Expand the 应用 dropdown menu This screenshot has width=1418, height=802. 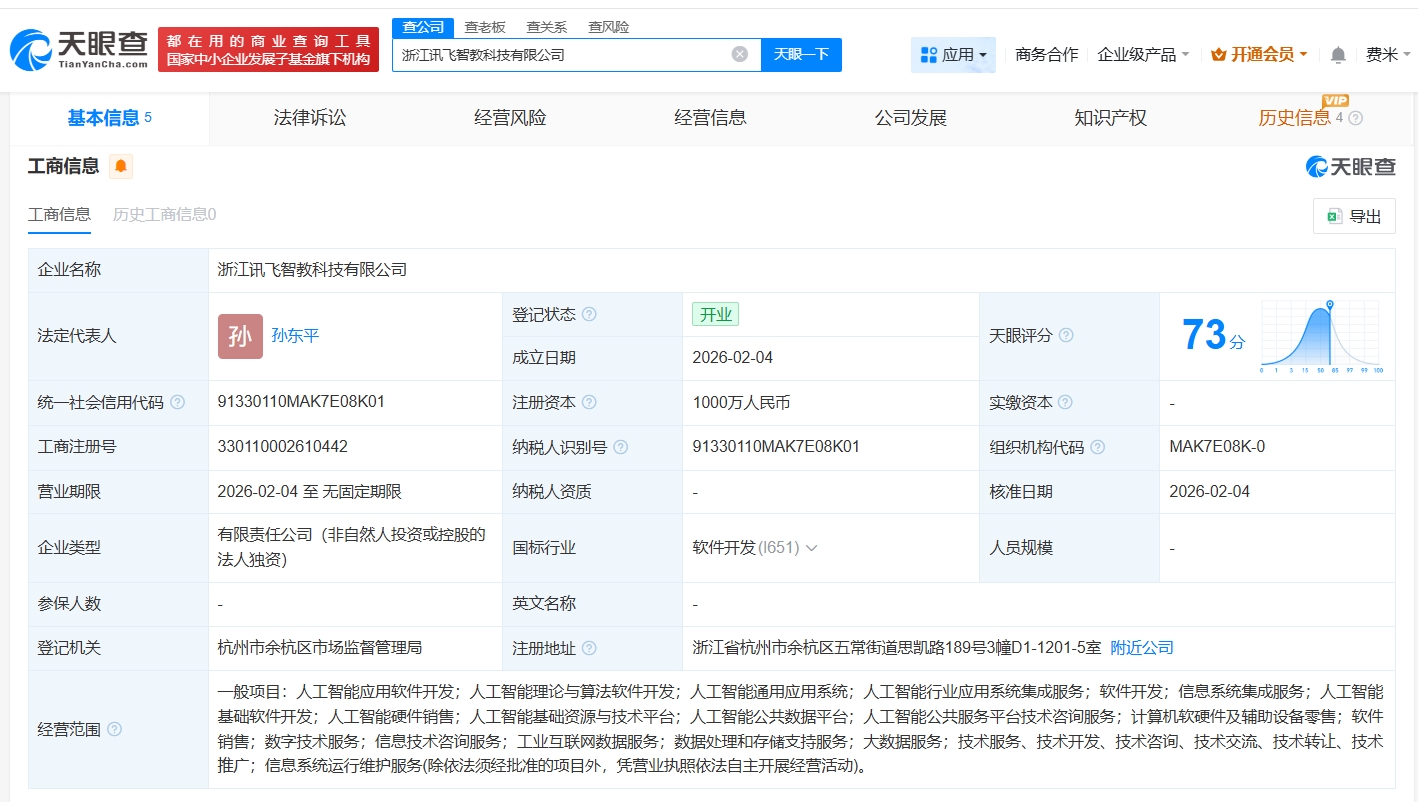953,55
